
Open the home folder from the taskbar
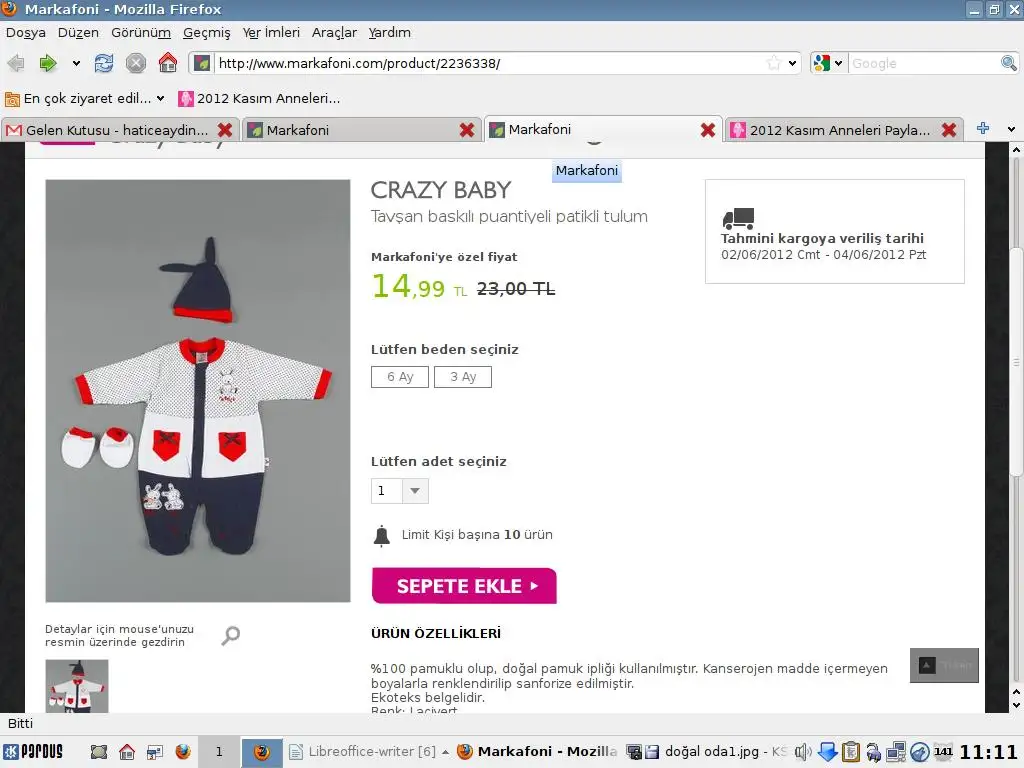pyautogui.click(x=127, y=752)
